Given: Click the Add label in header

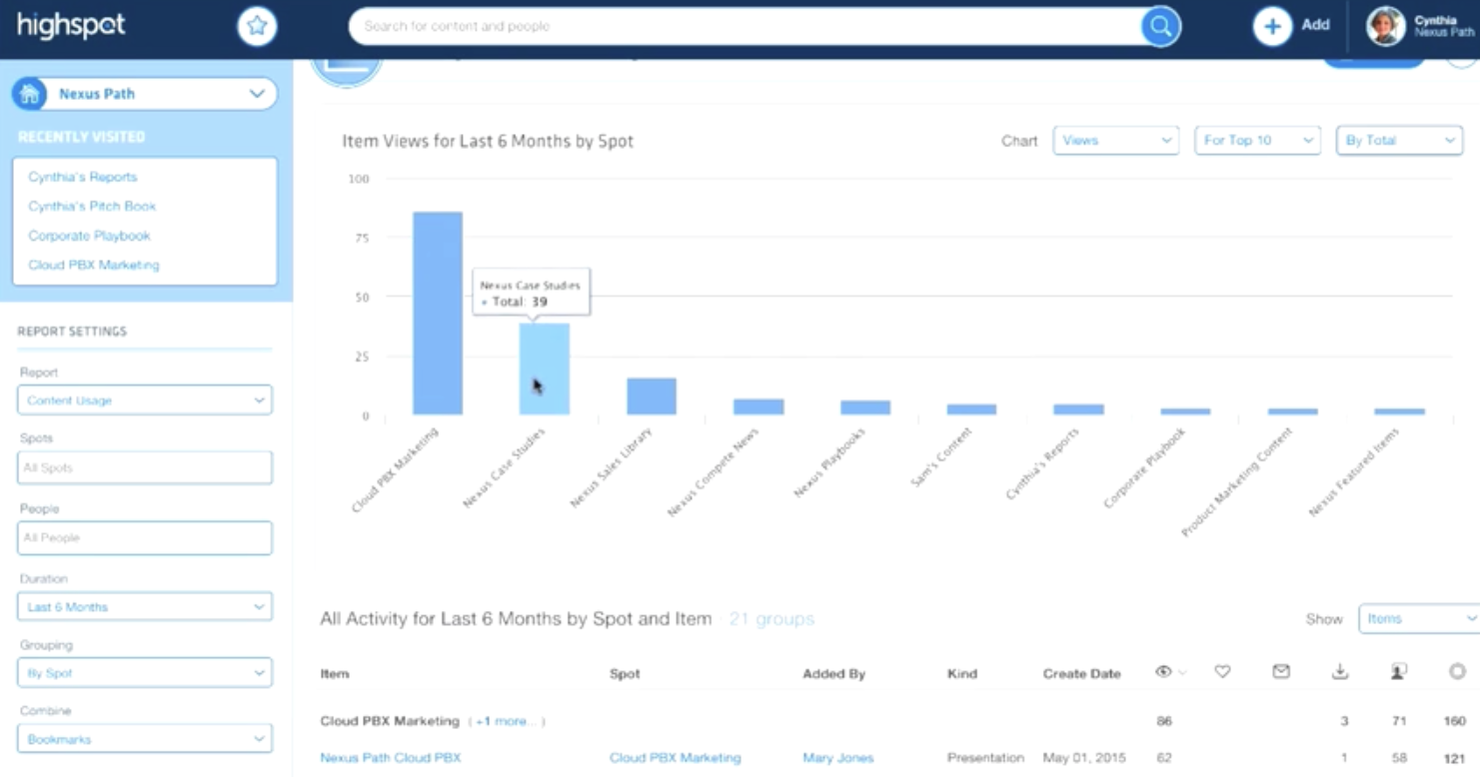Looking at the screenshot, I should click(1315, 25).
